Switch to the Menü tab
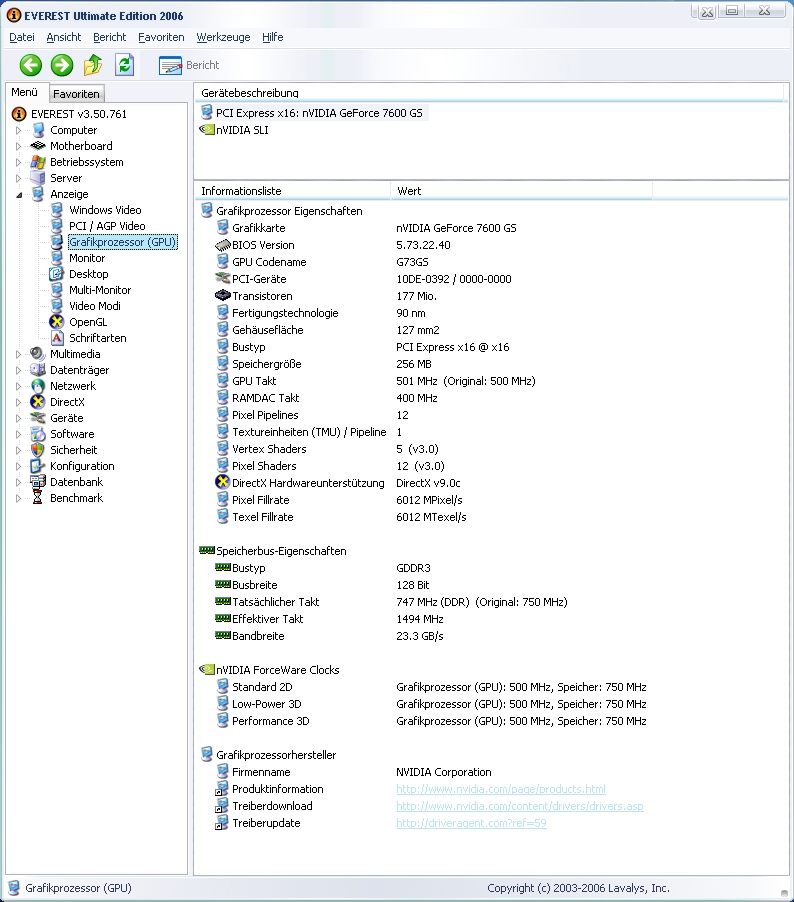Image resolution: width=794 pixels, height=902 pixels. coord(25,92)
